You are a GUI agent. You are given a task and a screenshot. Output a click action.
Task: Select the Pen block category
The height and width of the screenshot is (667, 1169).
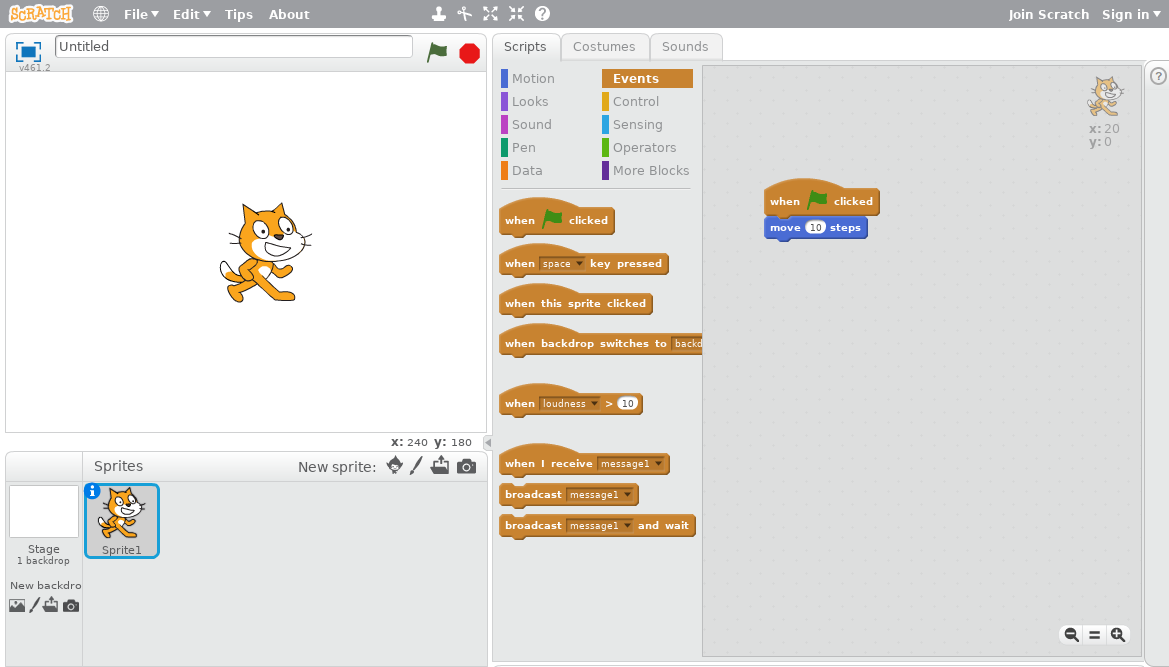523,148
